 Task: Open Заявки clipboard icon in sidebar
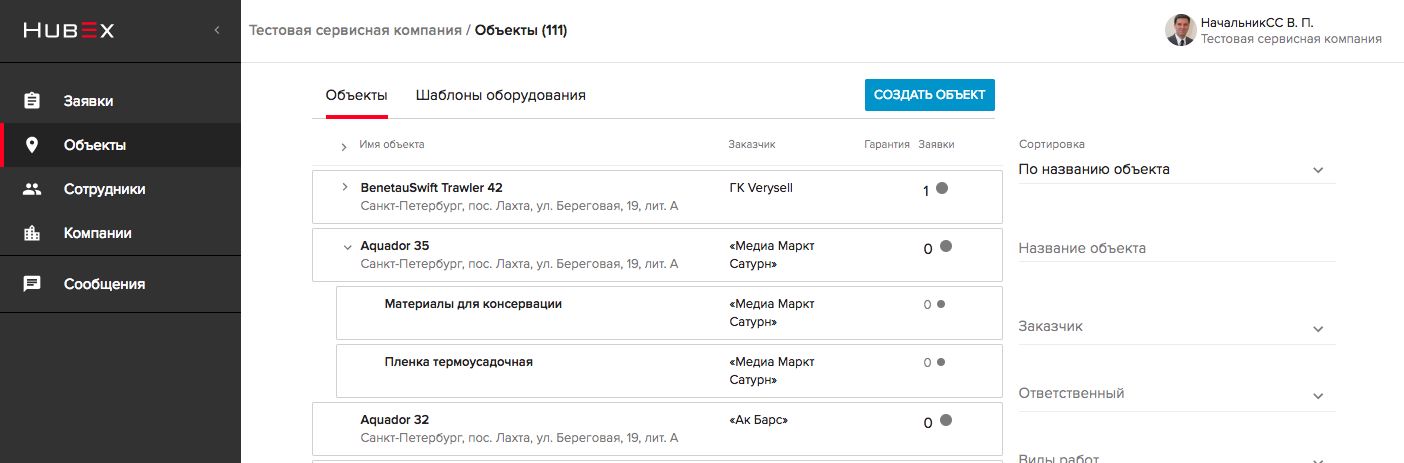[32, 101]
